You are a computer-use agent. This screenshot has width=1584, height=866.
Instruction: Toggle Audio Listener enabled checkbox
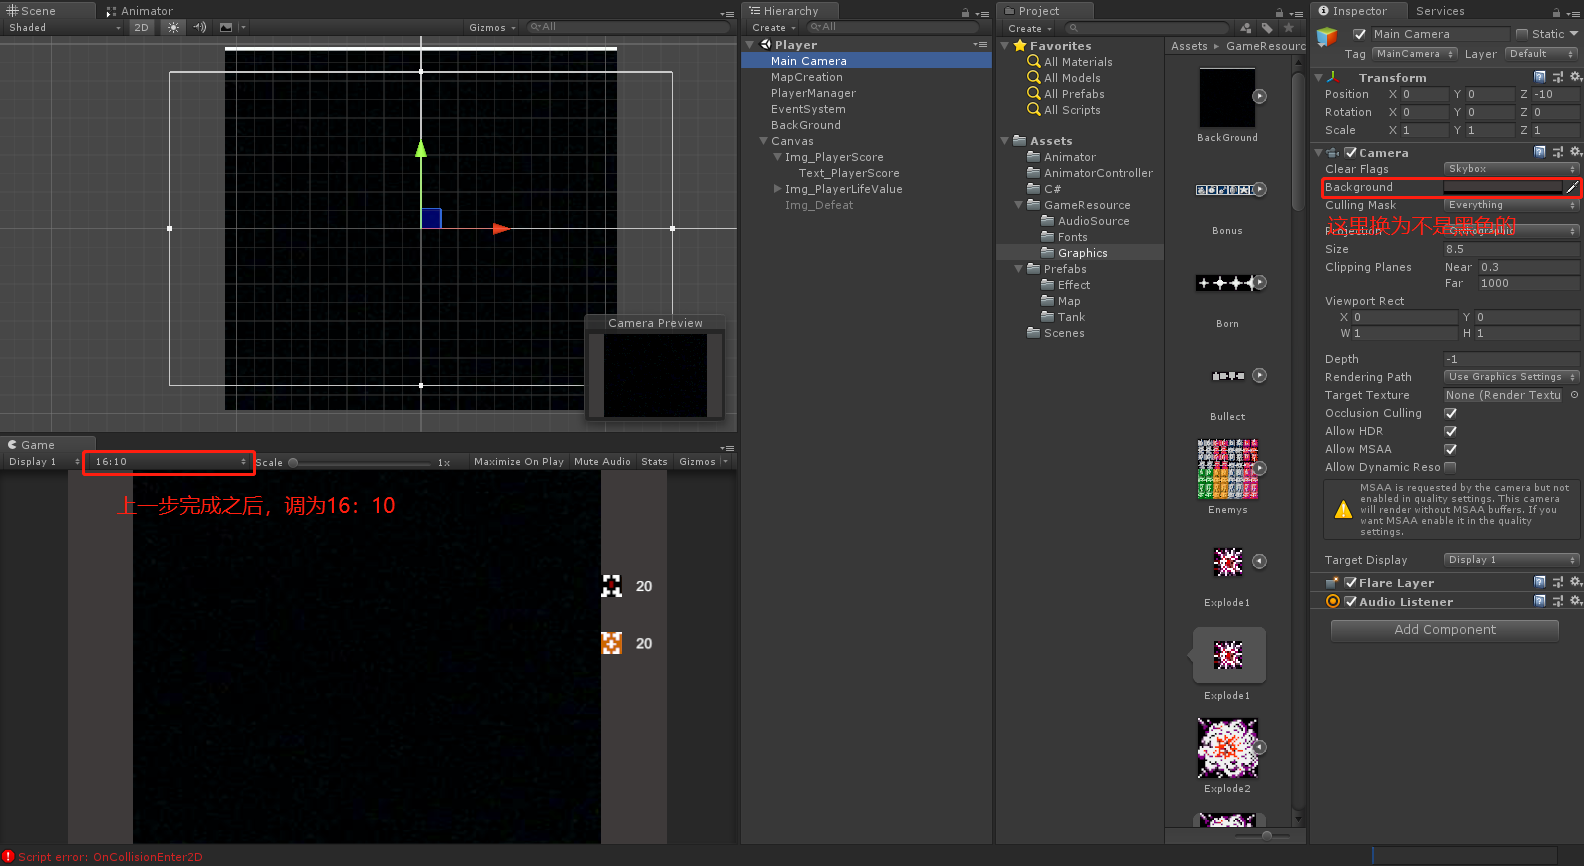[1350, 602]
